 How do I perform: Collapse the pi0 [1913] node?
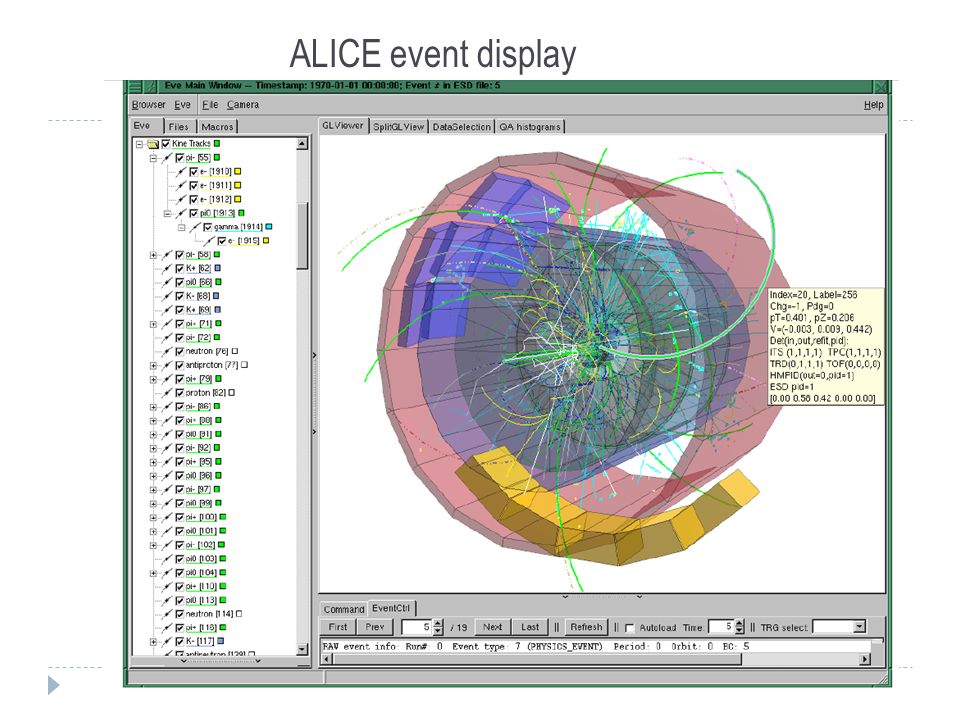pos(167,214)
